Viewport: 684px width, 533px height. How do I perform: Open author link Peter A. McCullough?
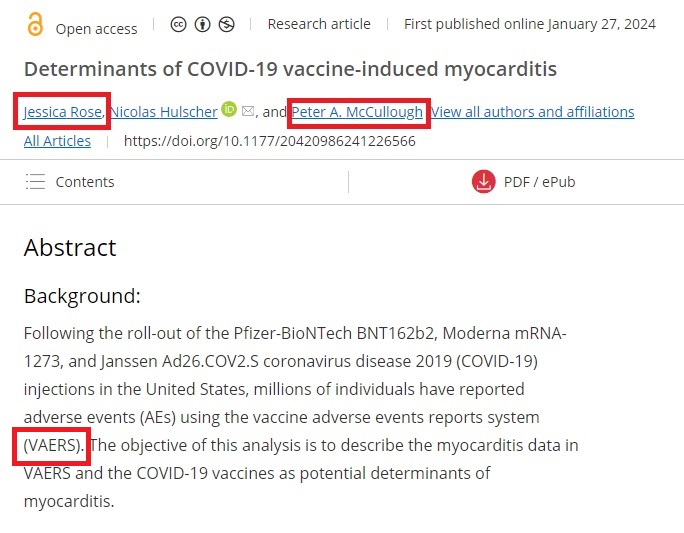pos(357,112)
